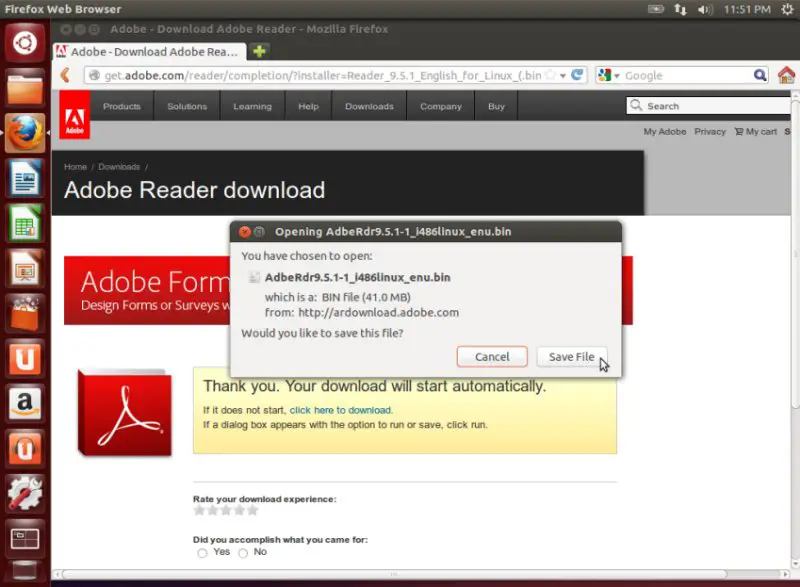Launch LibreOffice Calc from the dock
Viewport: 800px width, 587px height.
(x=24, y=223)
